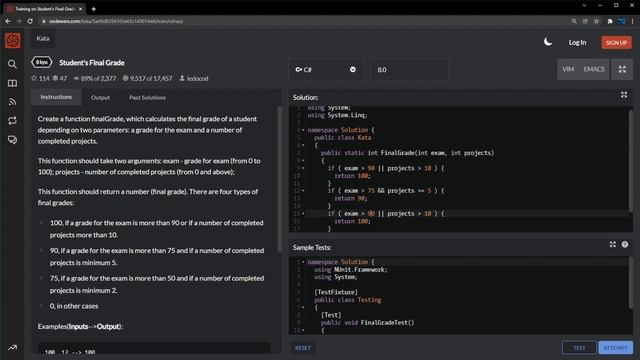The width and height of the screenshot is (640, 360).
Task: Click the Kata breadcrumb tab
Action: 43,38
